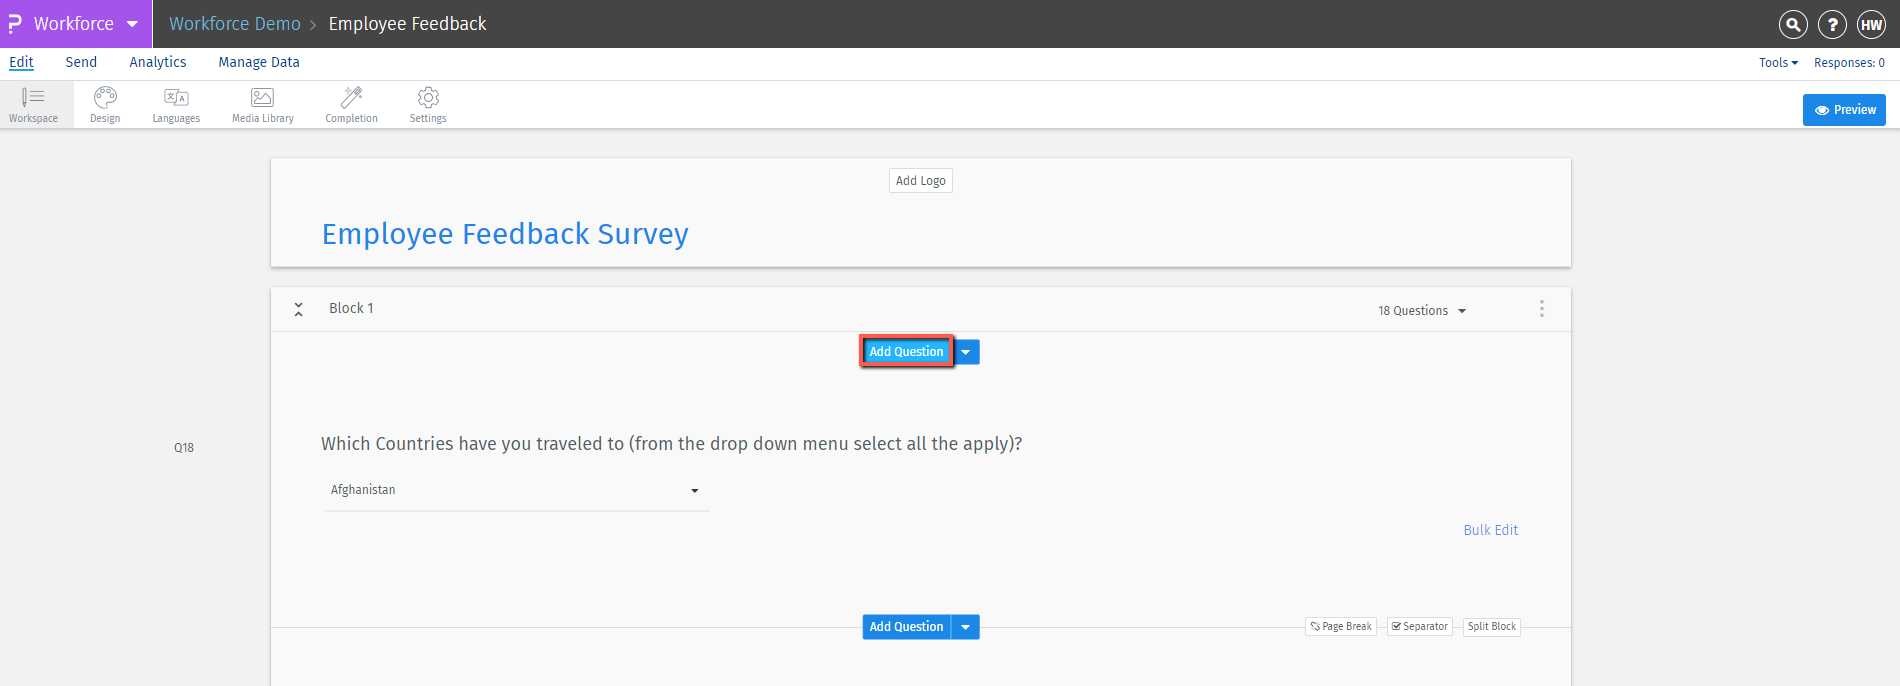This screenshot has height=686, width=1900.
Task: Click the Preview button
Action: pyautogui.click(x=1844, y=110)
